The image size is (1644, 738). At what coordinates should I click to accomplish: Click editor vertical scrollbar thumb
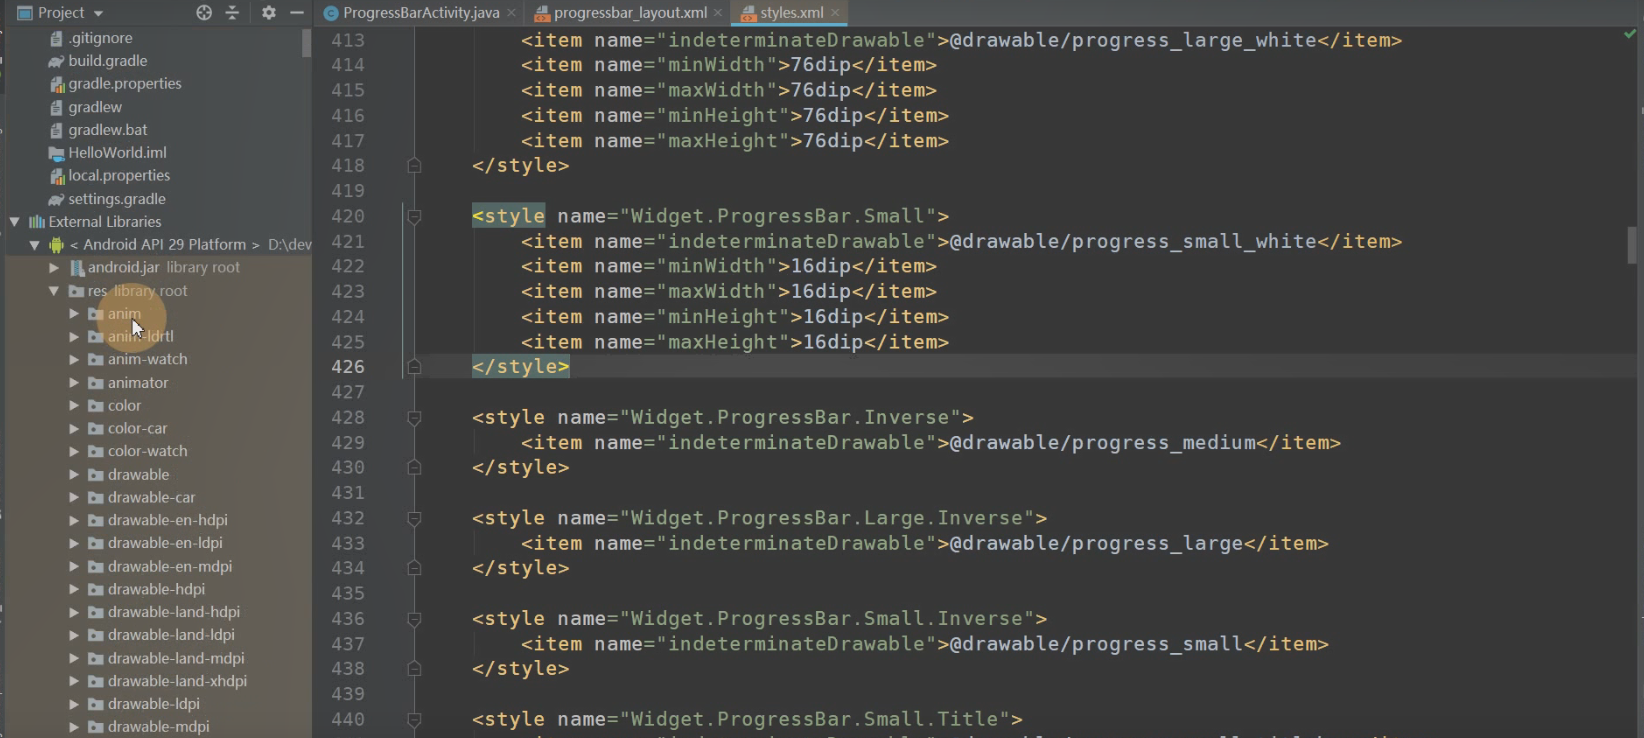[1632, 245]
